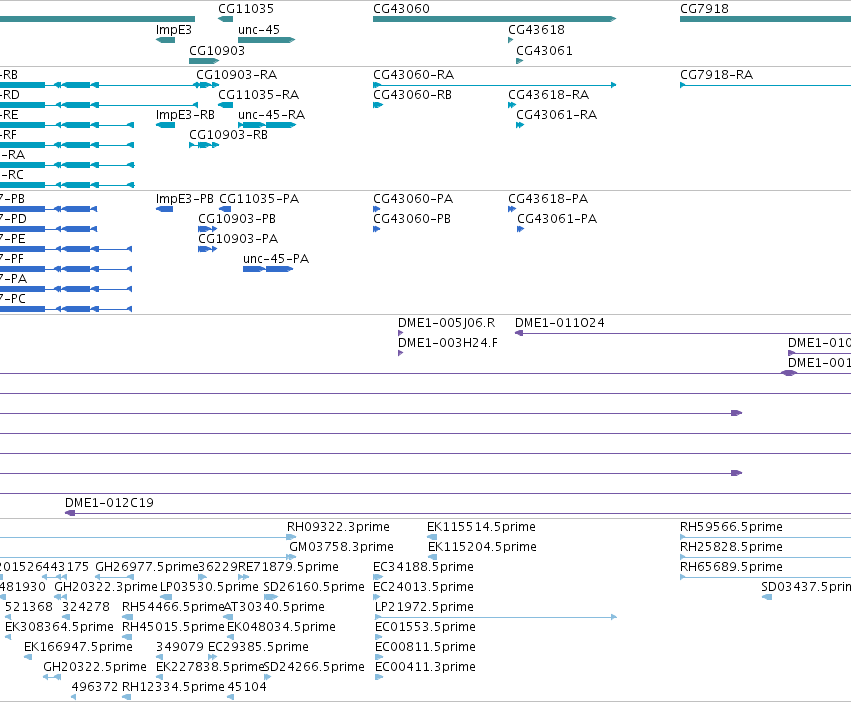Select the CG10903-RB transcript label

click(x=228, y=135)
